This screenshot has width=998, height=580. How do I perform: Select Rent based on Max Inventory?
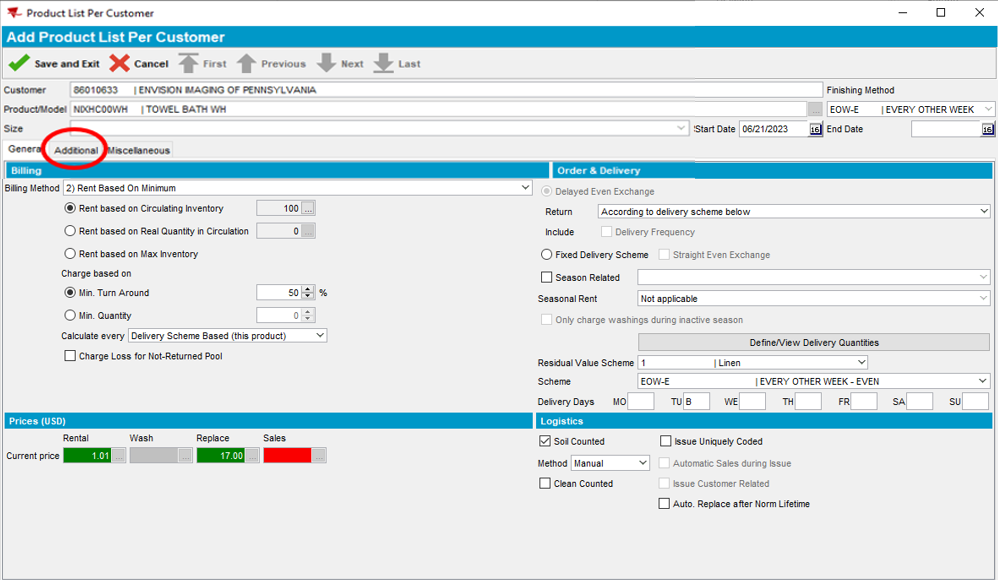pos(70,254)
